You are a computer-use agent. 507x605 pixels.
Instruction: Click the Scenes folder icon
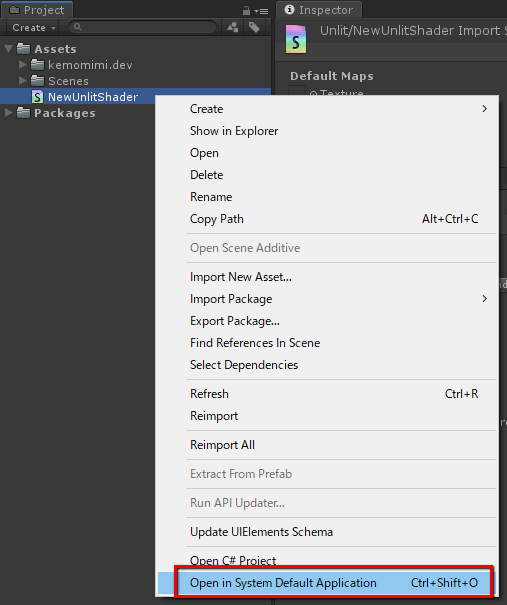[37, 81]
